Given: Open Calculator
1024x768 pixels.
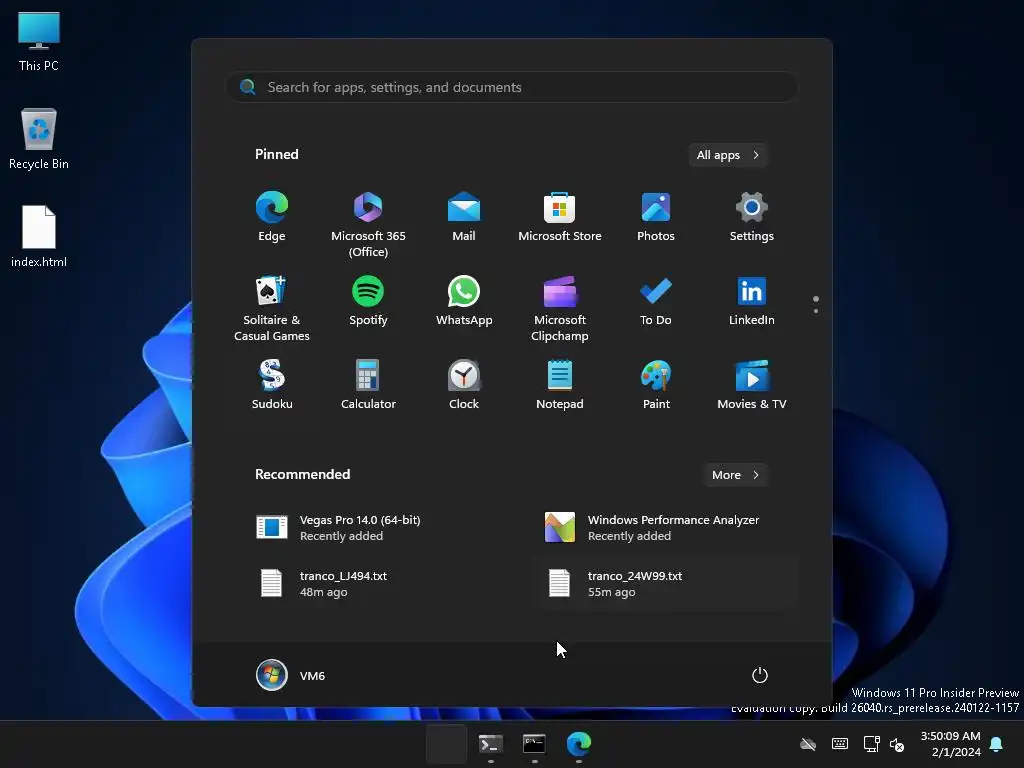Looking at the screenshot, I should pos(368,385).
